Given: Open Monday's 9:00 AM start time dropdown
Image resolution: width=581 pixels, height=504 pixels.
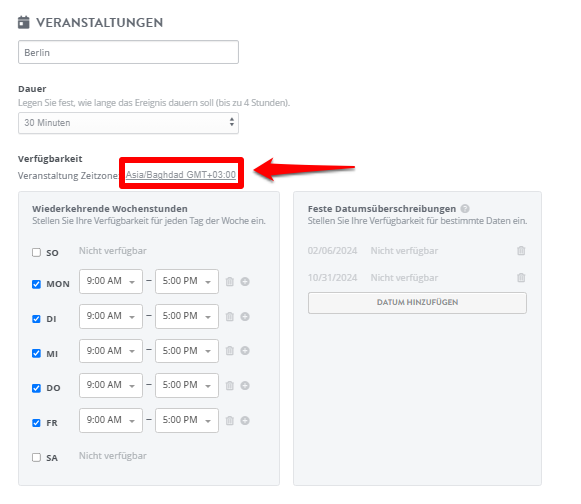Looking at the screenshot, I should point(111,282).
